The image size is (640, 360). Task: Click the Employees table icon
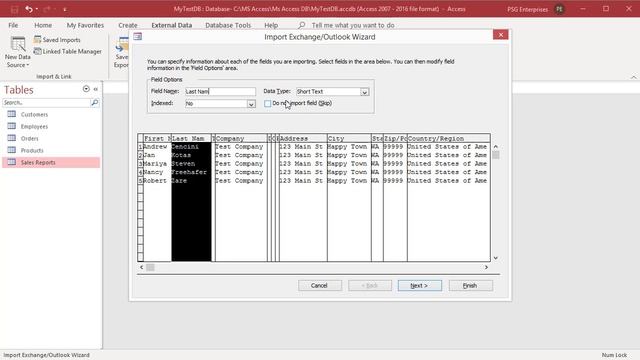pos(12,126)
